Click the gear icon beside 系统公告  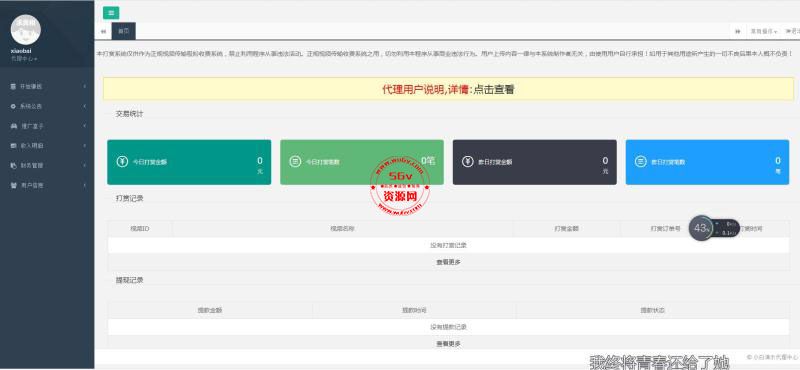click(x=13, y=106)
